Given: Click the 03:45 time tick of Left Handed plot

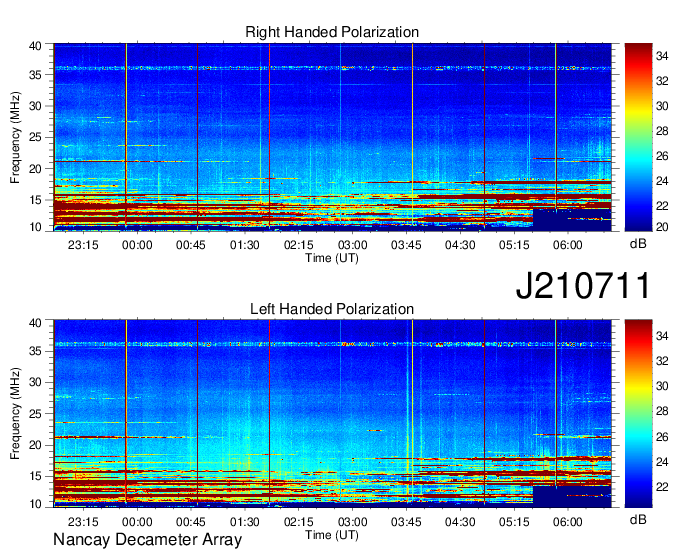Looking at the screenshot, I should click(406, 521).
